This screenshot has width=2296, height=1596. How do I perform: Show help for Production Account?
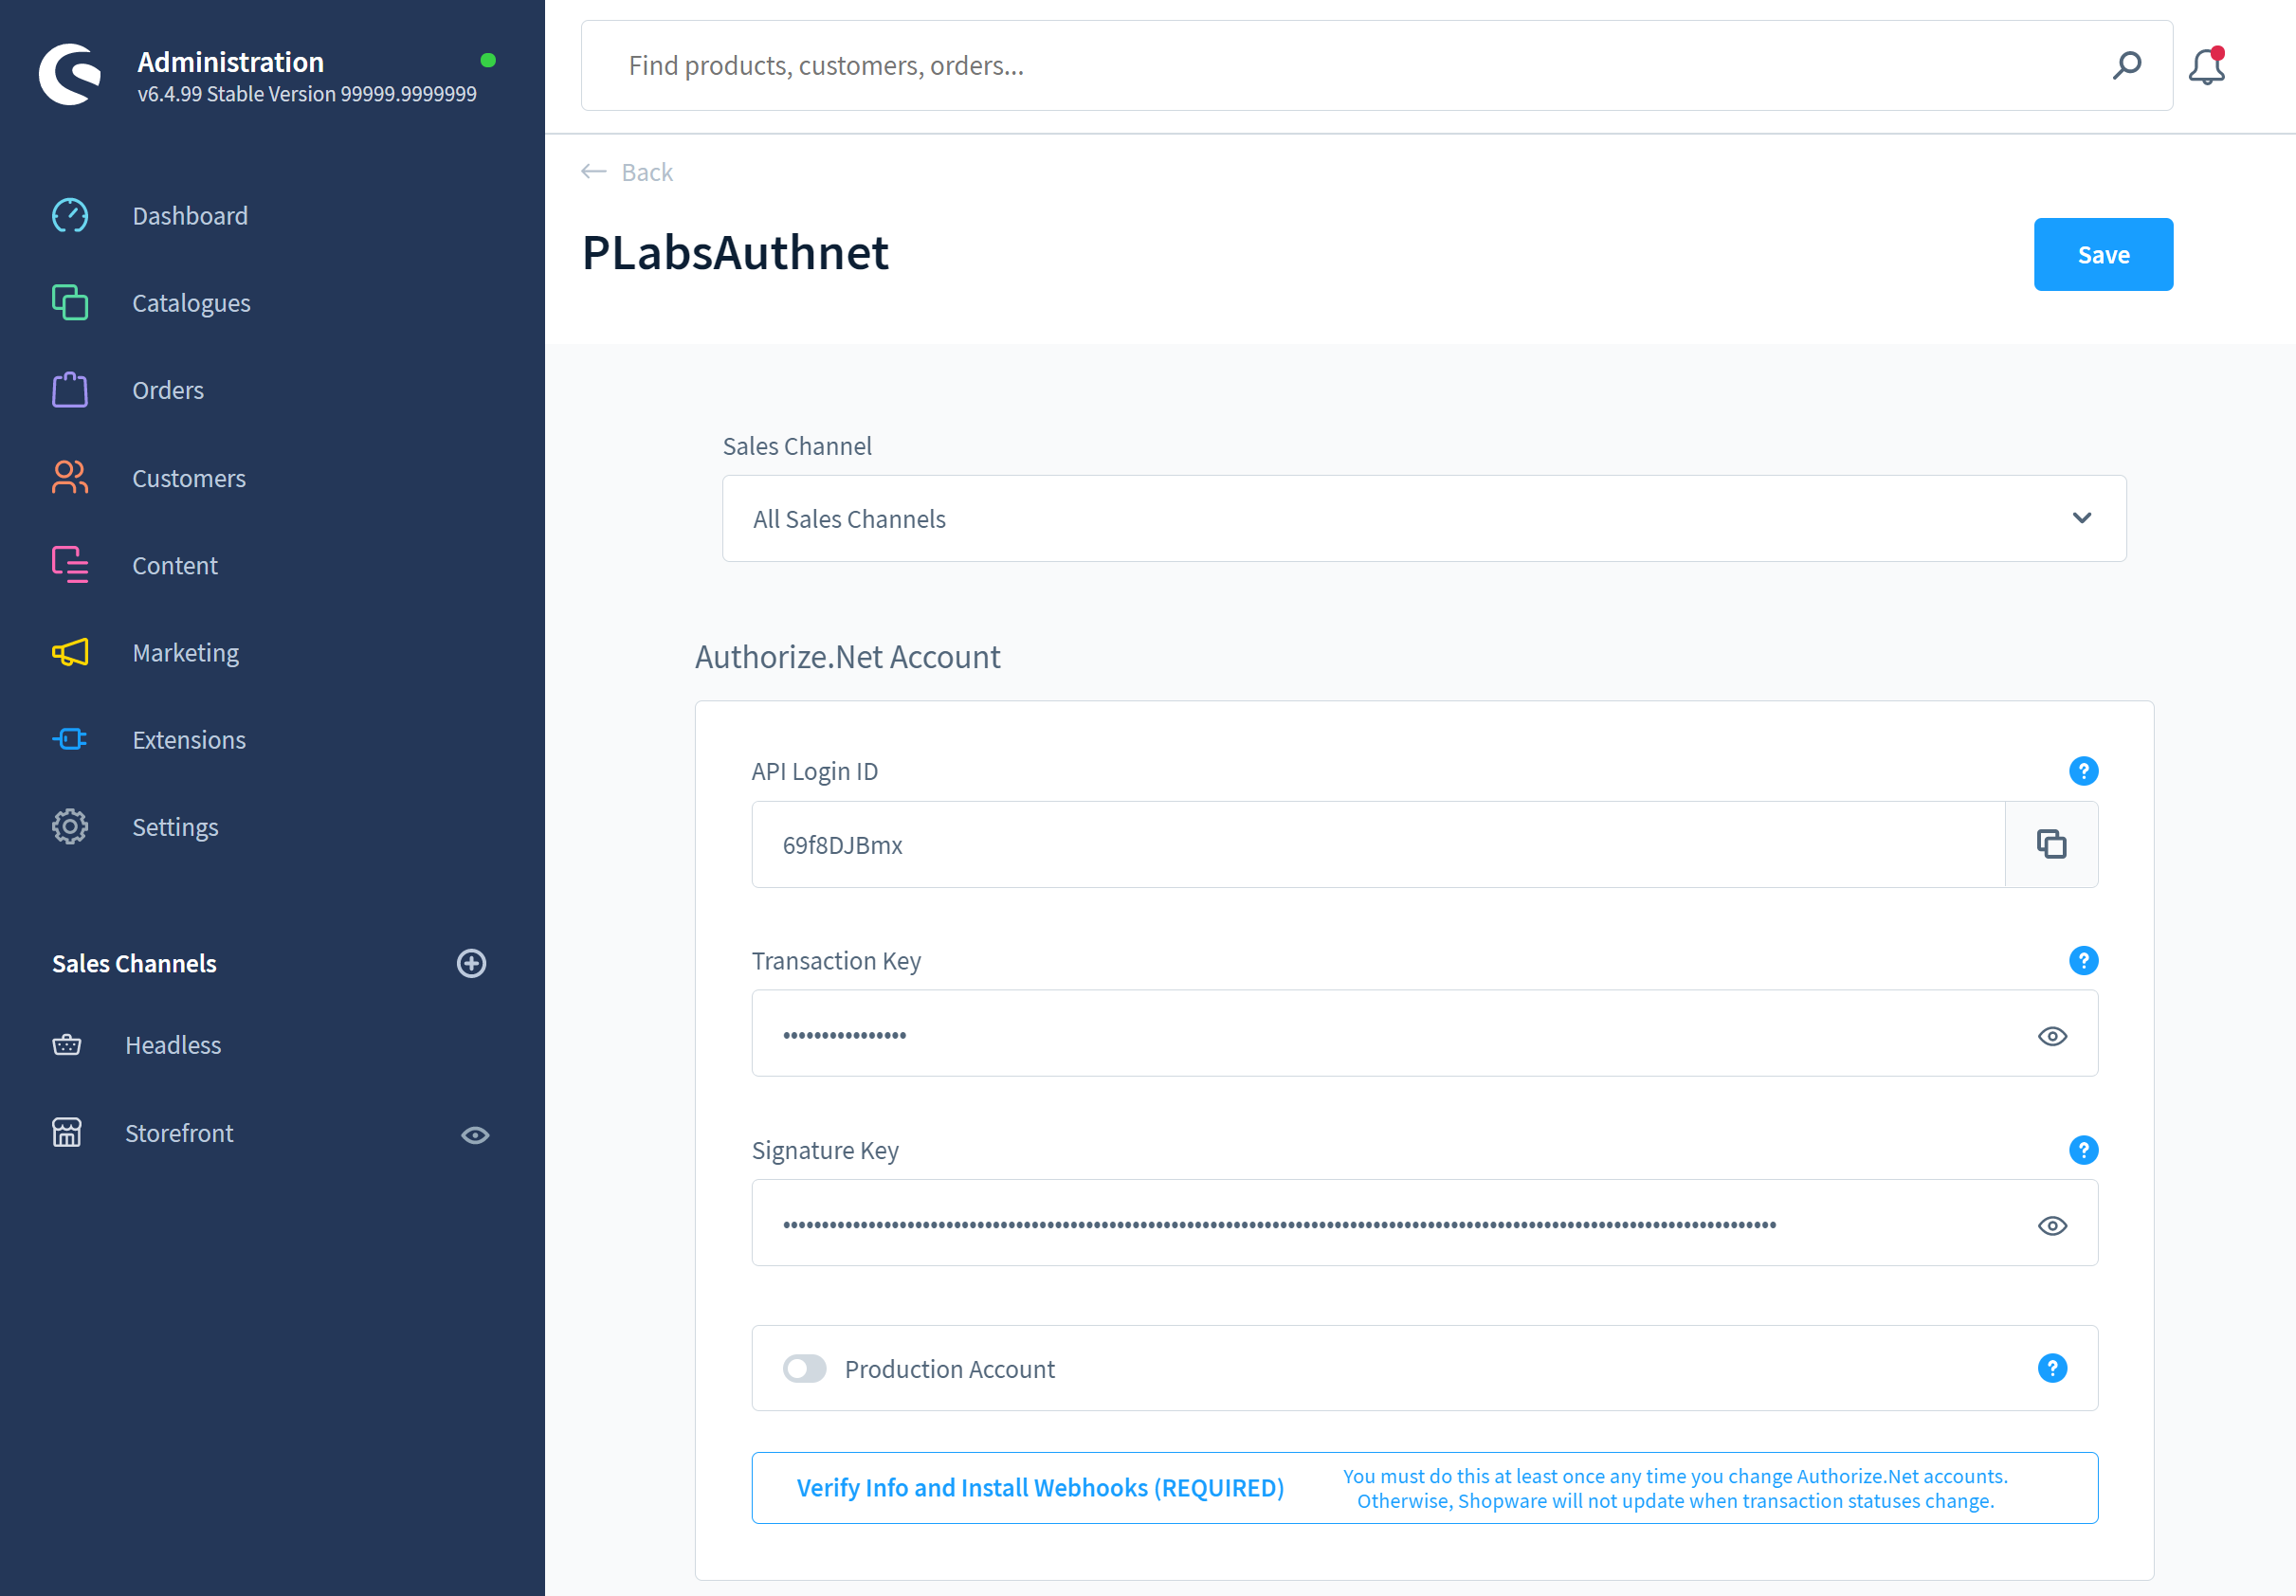point(2053,1369)
